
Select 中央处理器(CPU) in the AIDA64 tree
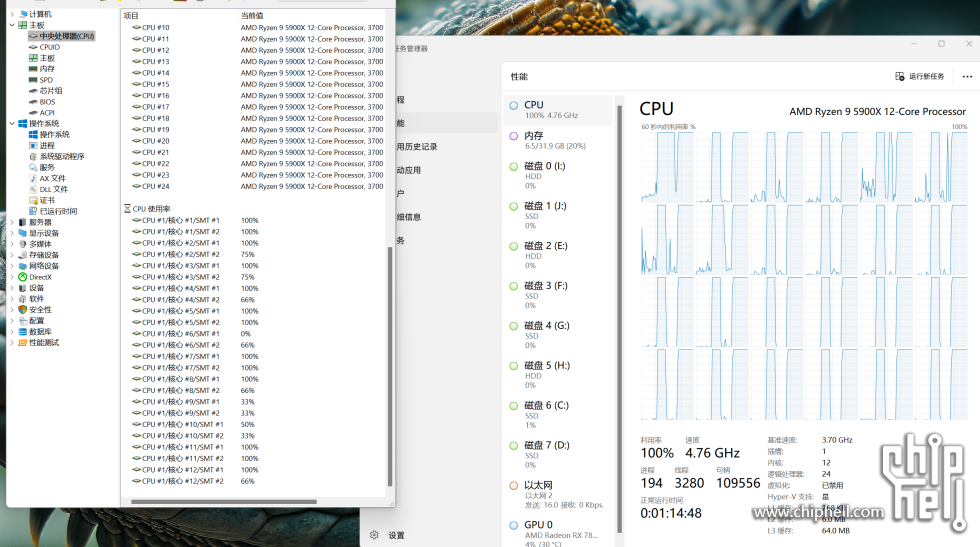pyautogui.click(x=61, y=36)
